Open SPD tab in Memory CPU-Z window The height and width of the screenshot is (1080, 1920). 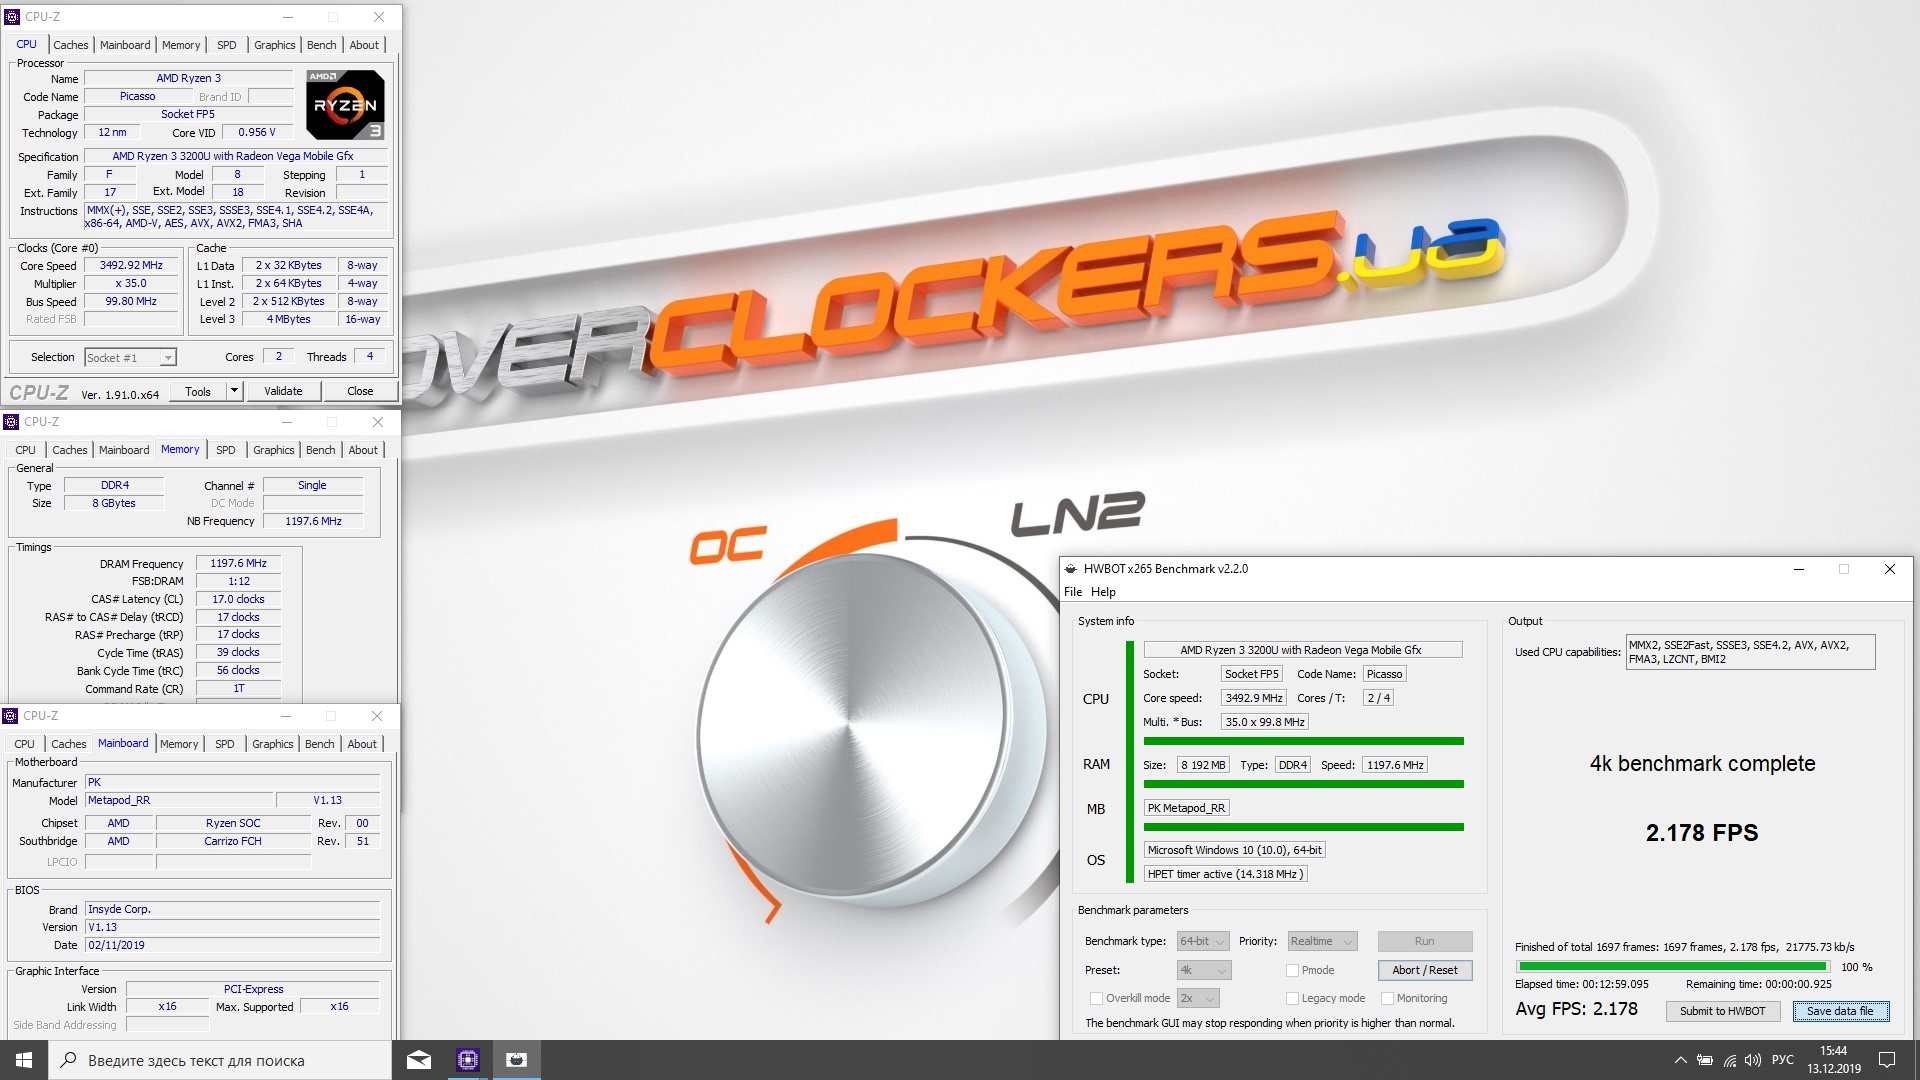226,450
